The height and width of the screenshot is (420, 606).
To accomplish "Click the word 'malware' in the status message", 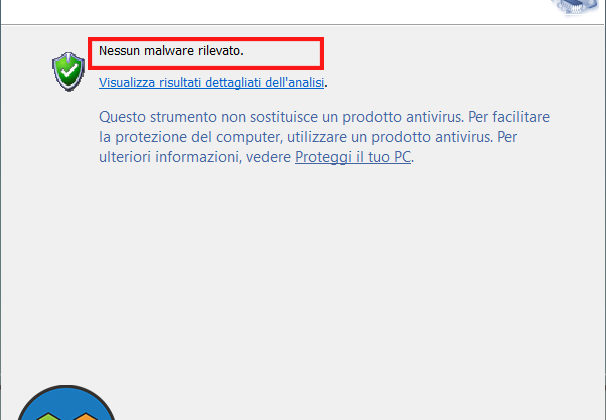I will tap(169, 51).
